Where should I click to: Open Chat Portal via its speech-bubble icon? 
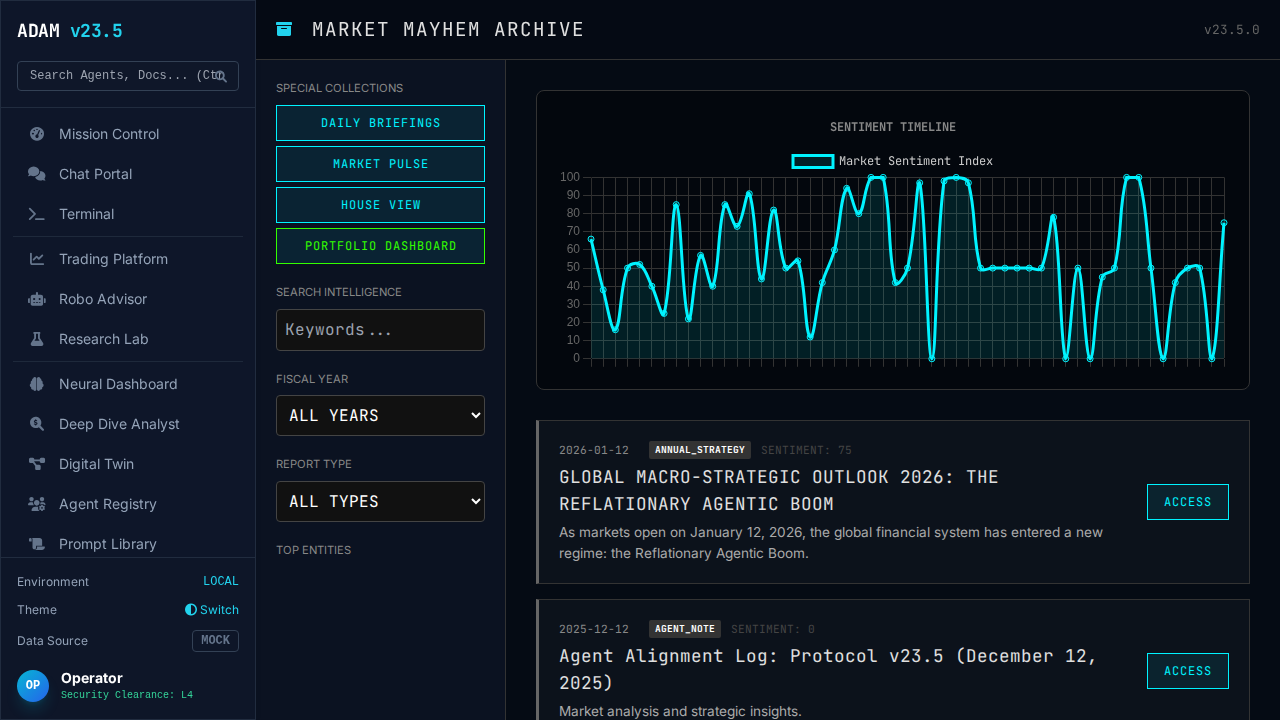click(37, 174)
